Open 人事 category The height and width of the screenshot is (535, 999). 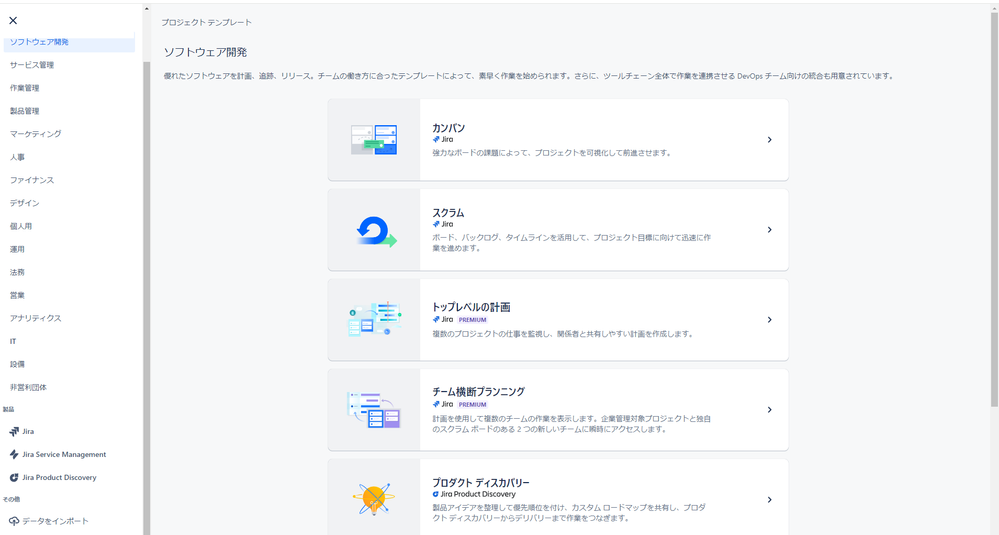click(17, 157)
